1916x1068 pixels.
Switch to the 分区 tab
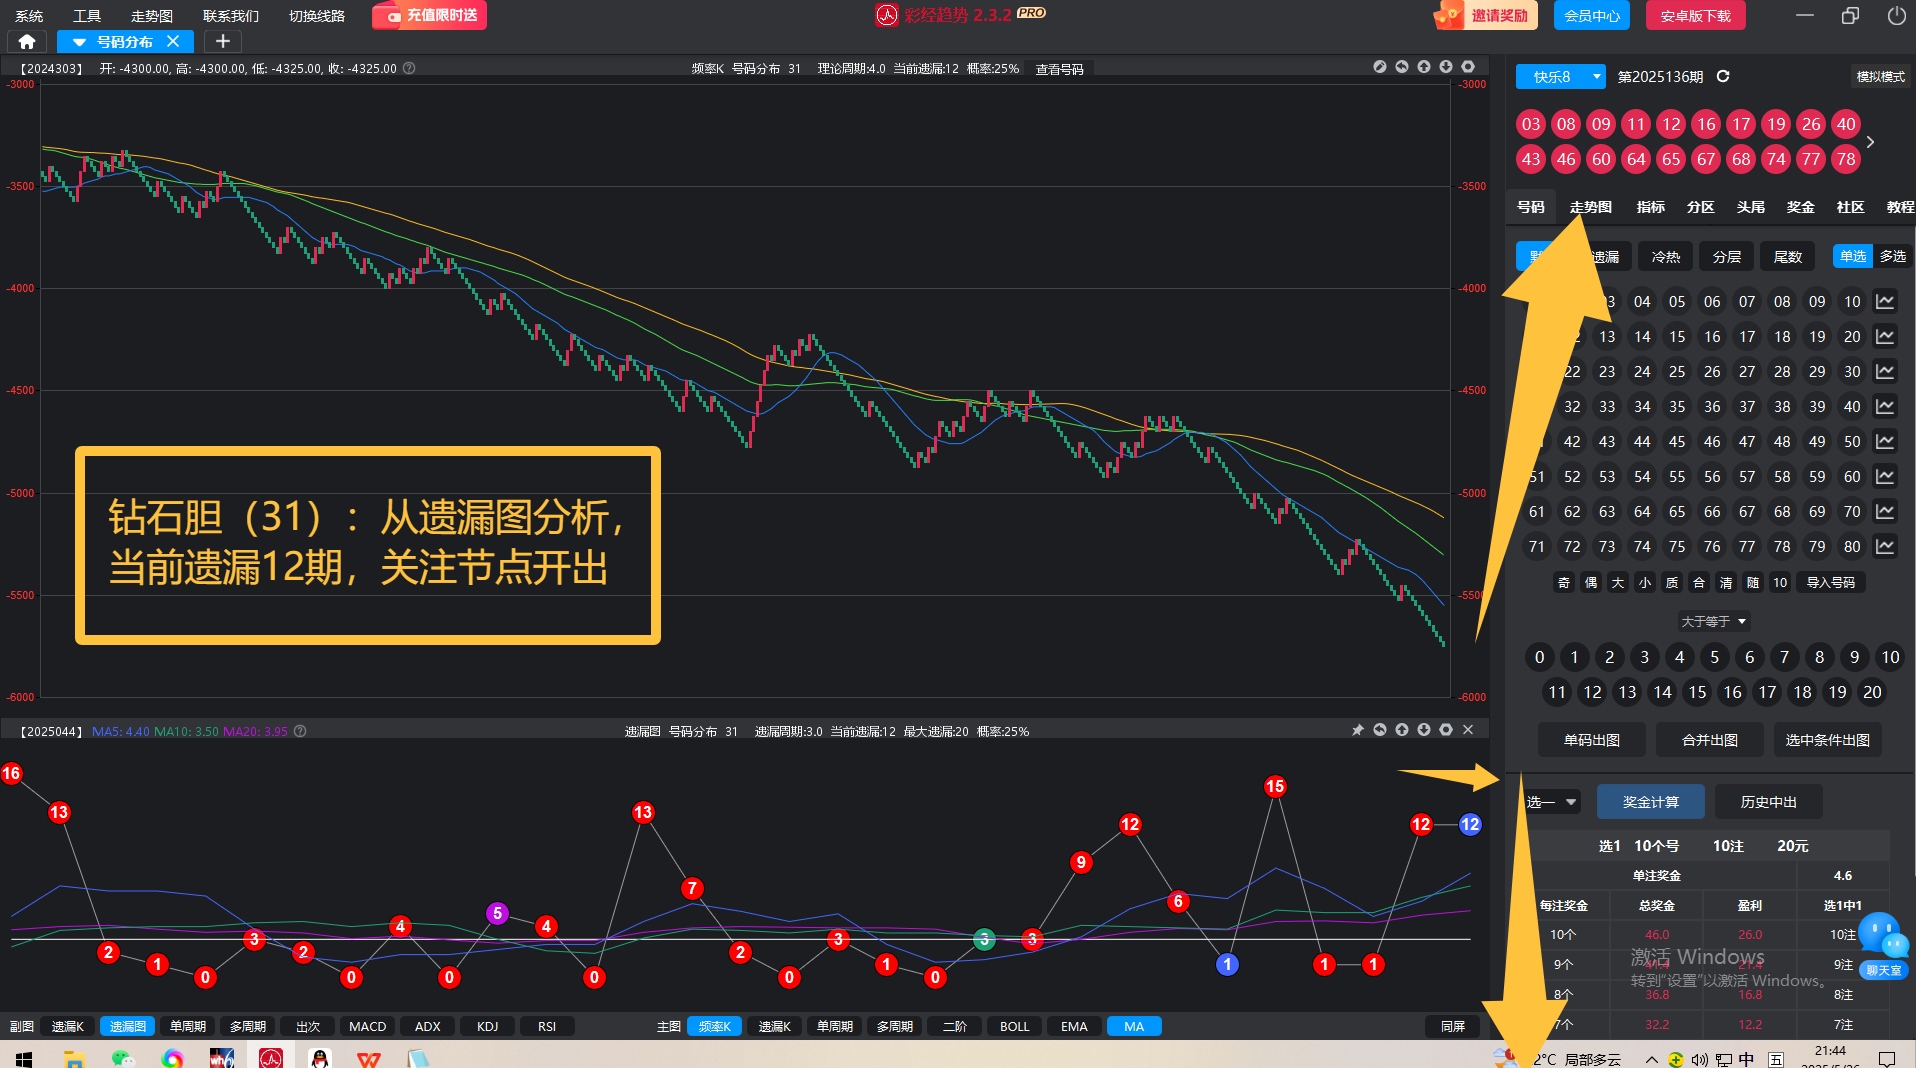coord(1701,207)
